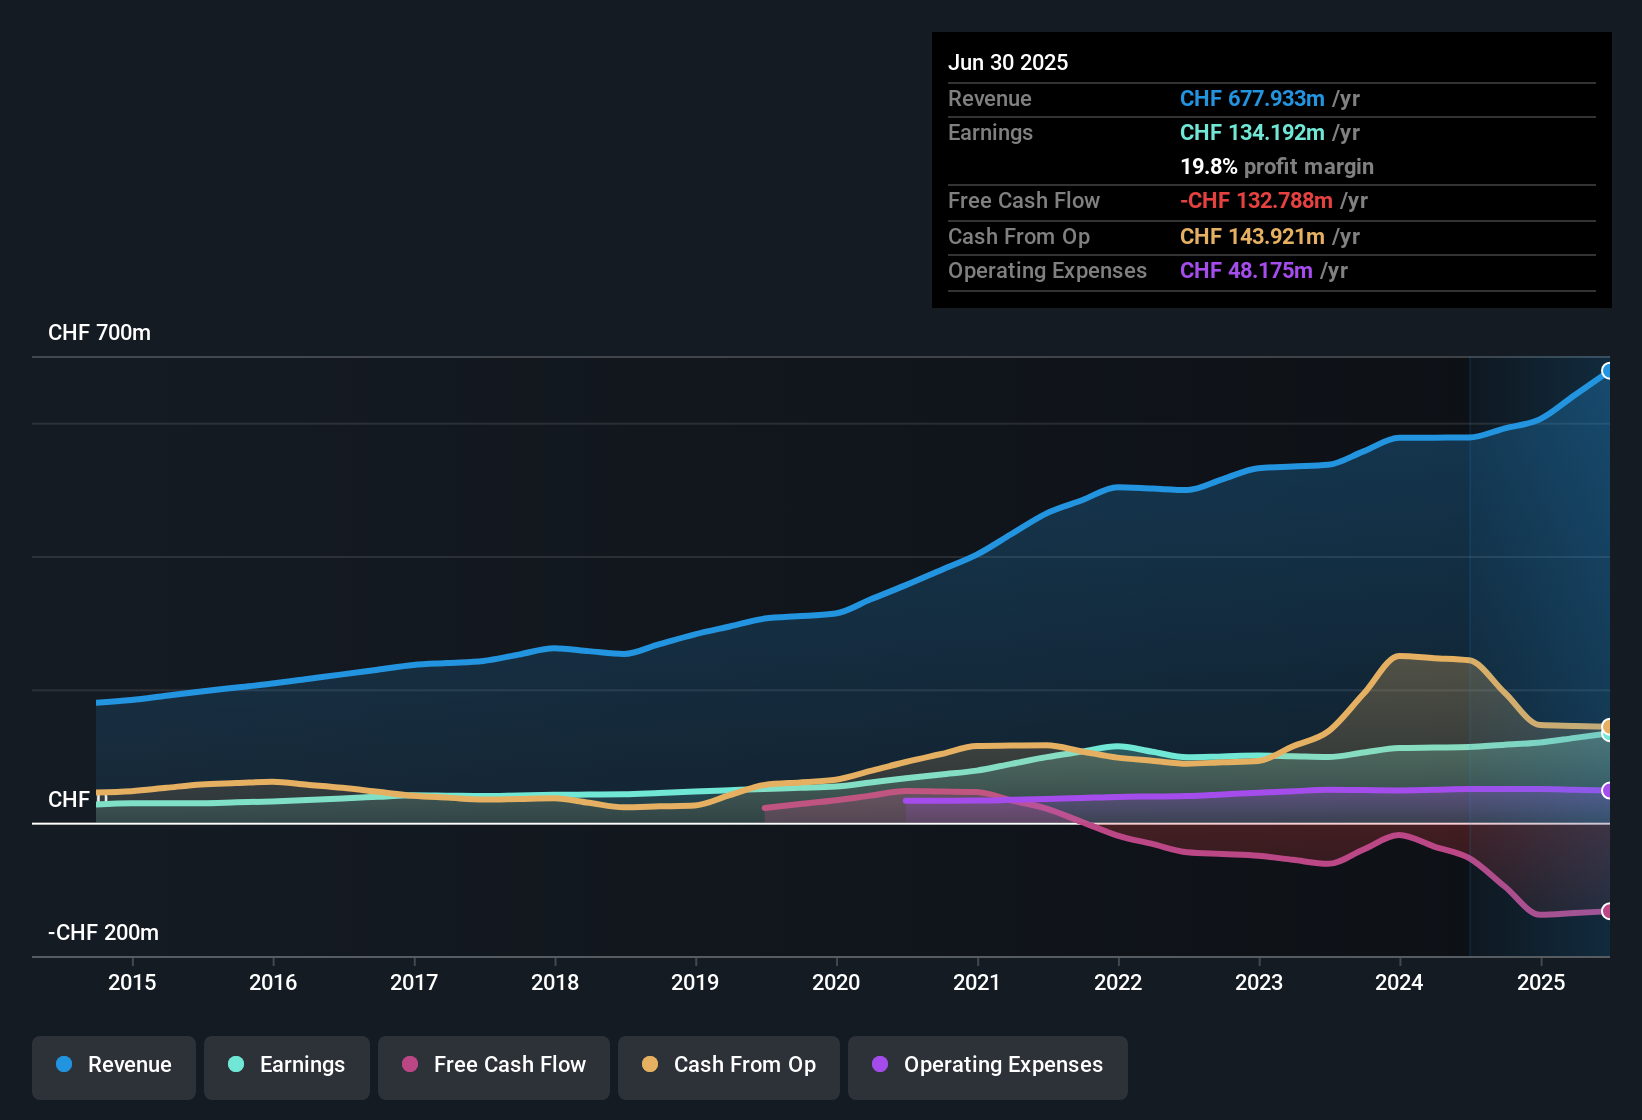Toggle the Earnings series visibility
The image size is (1642, 1120).
coord(287,1067)
